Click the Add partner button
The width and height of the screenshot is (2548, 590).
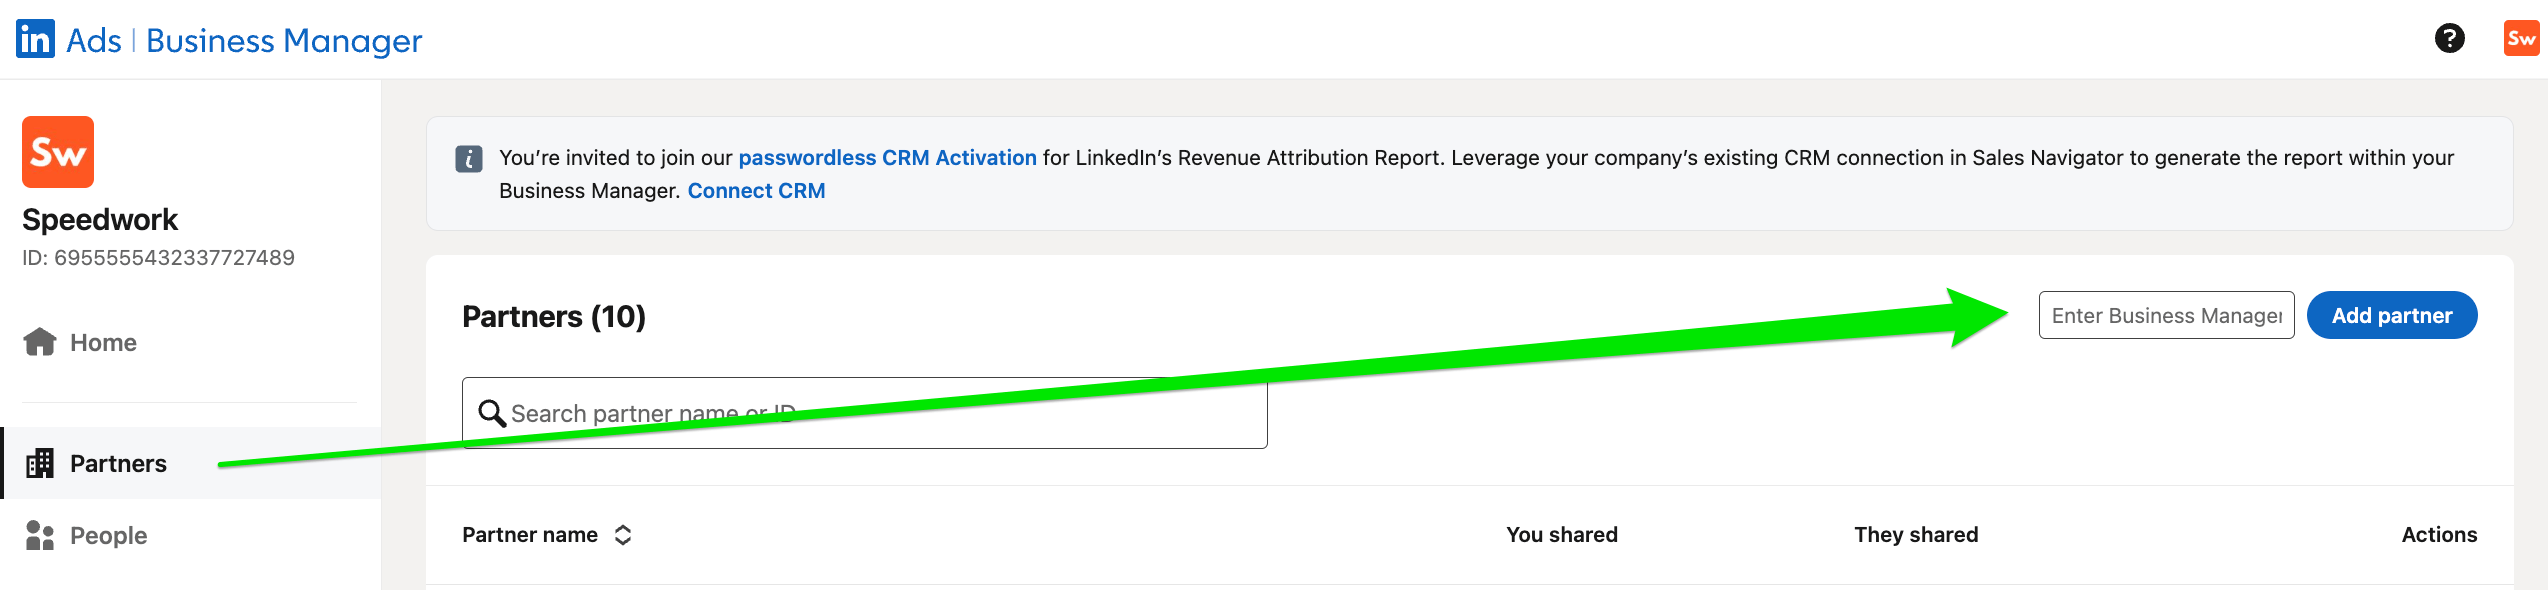click(2392, 315)
